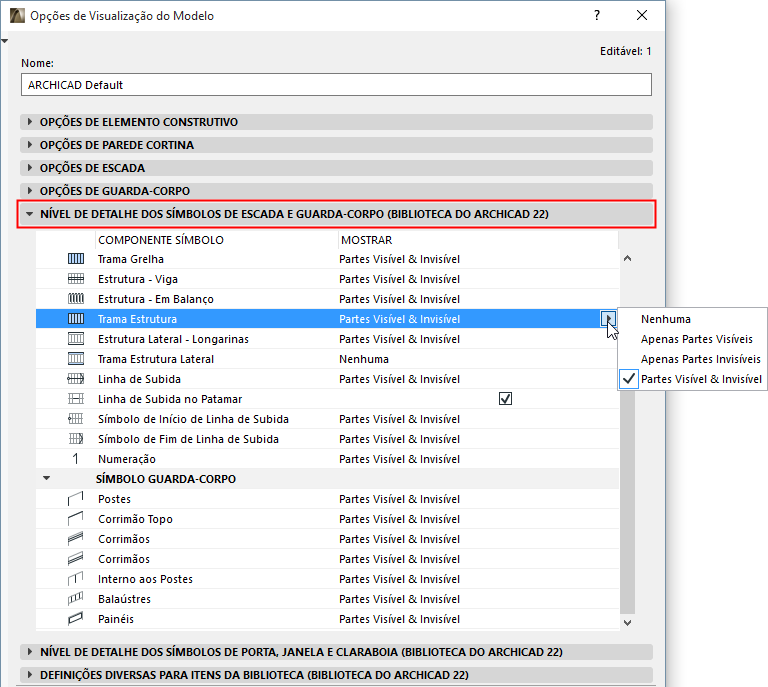
Task: Click the Balaústres icon
Action: tap(75, 599)
